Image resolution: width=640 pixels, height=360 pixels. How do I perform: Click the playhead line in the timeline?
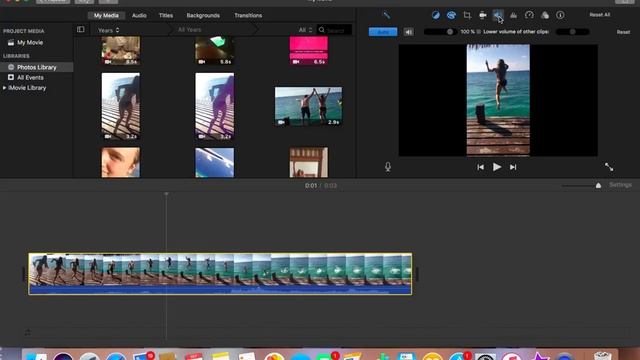pos(166,265)
